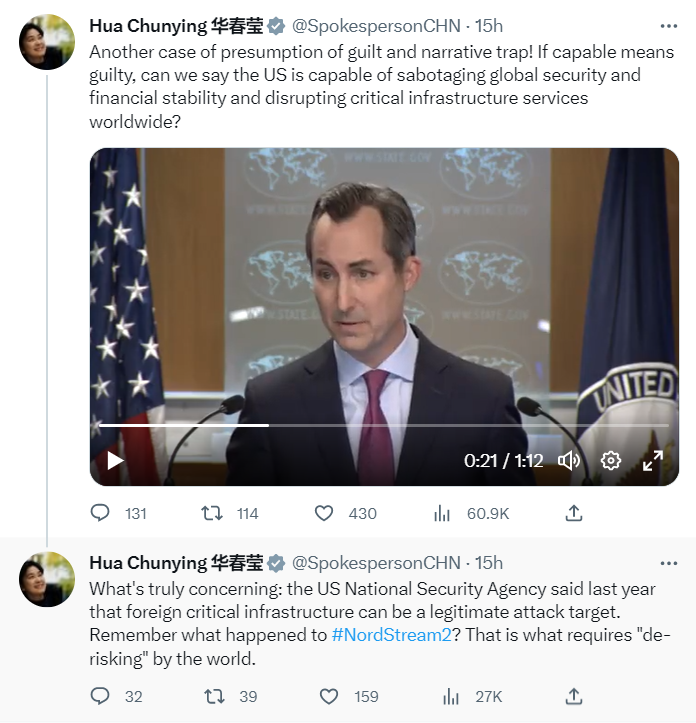Image resolution: width=696 pixels, height=723 pixels.
Task: Reply to the first tweet
Action: pos(101,513)
